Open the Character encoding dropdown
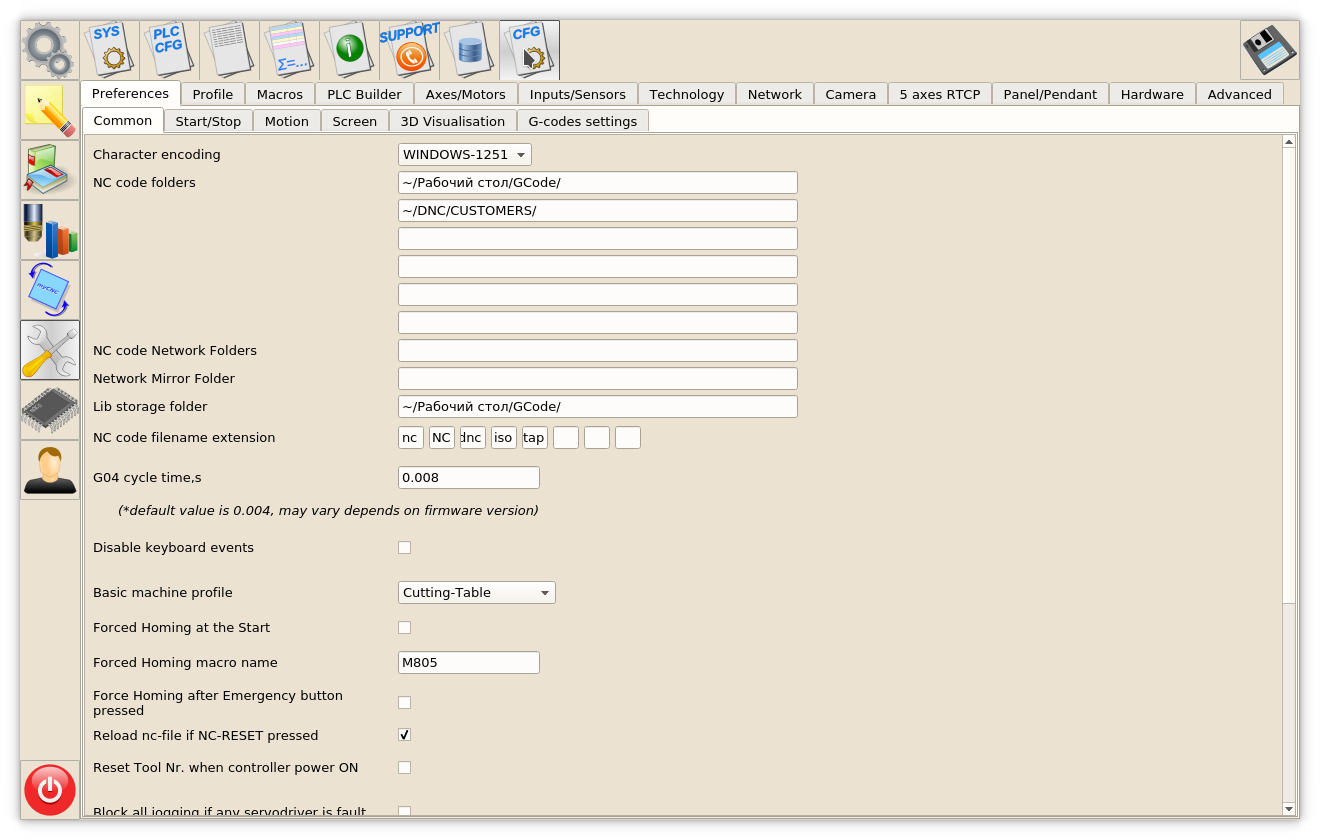 pyautogui.click(x=465, y=155)
